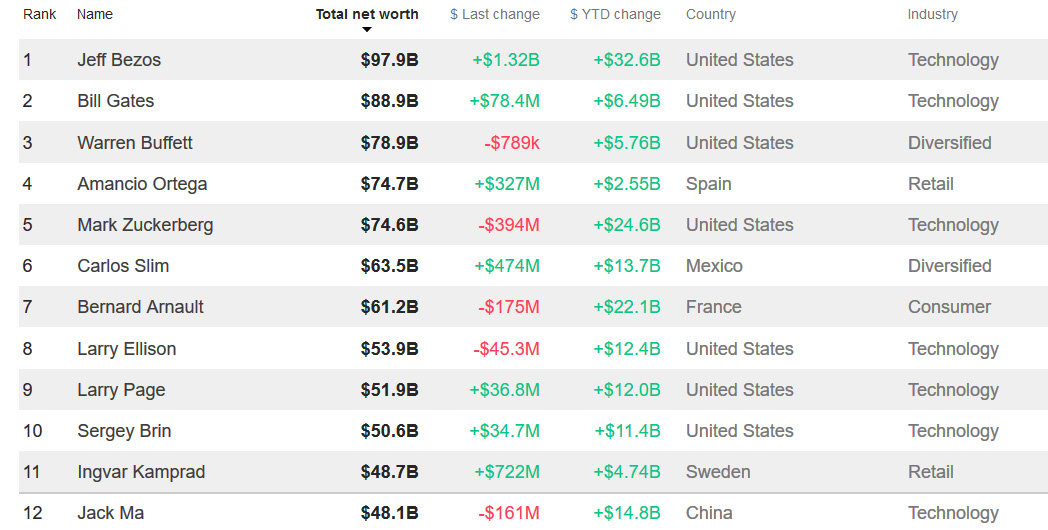
Task: Click Sergey Brin's name
Action: (x=124, y=431)
